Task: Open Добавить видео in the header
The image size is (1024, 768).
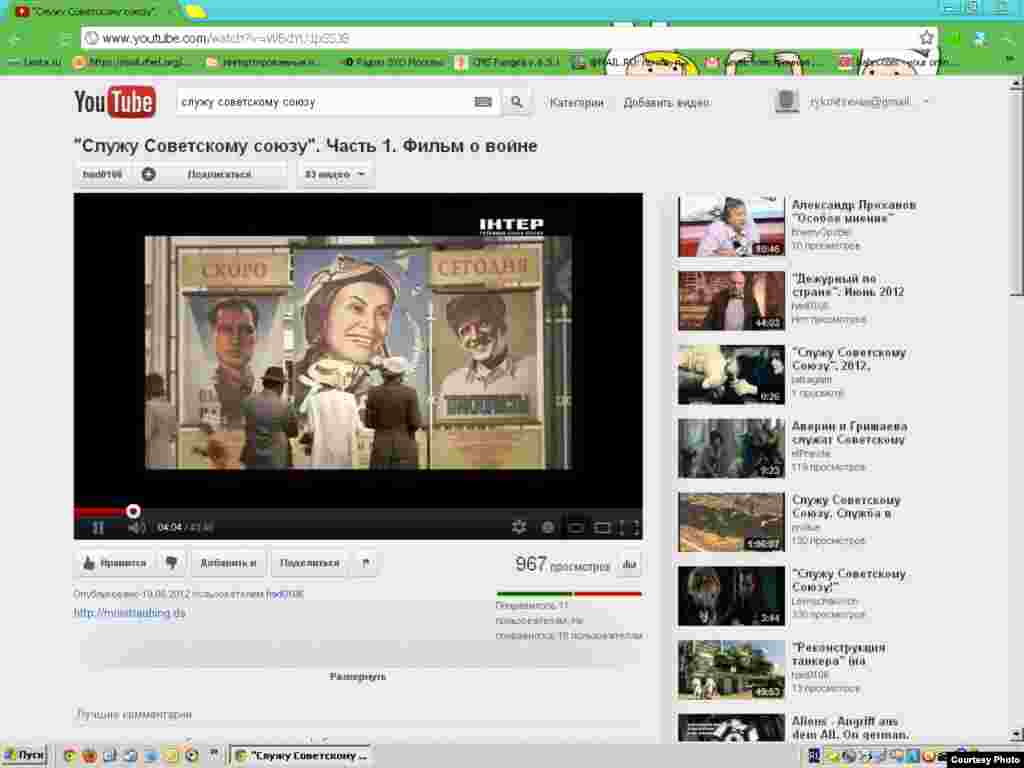Action: click(666, 103)
